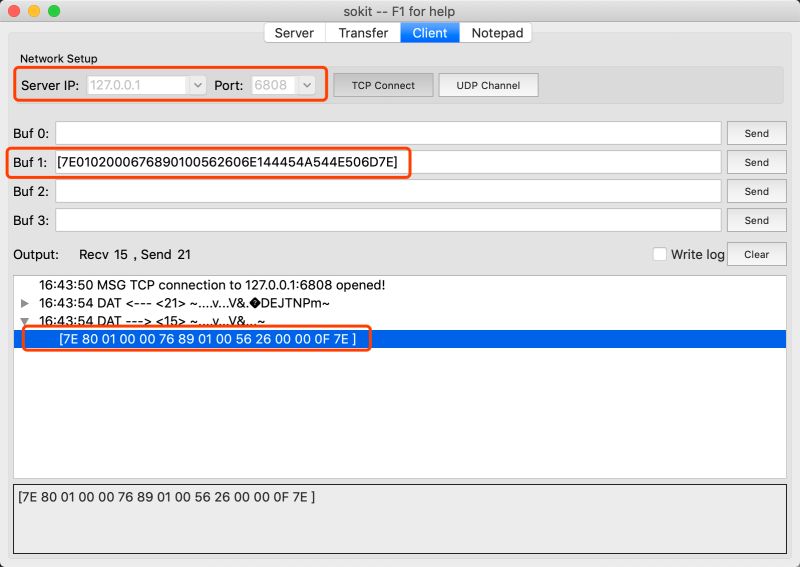This screenshot has width=800, height=567.
Task: Click the Buf 2 input field
Action: click(x=388, y=191)
